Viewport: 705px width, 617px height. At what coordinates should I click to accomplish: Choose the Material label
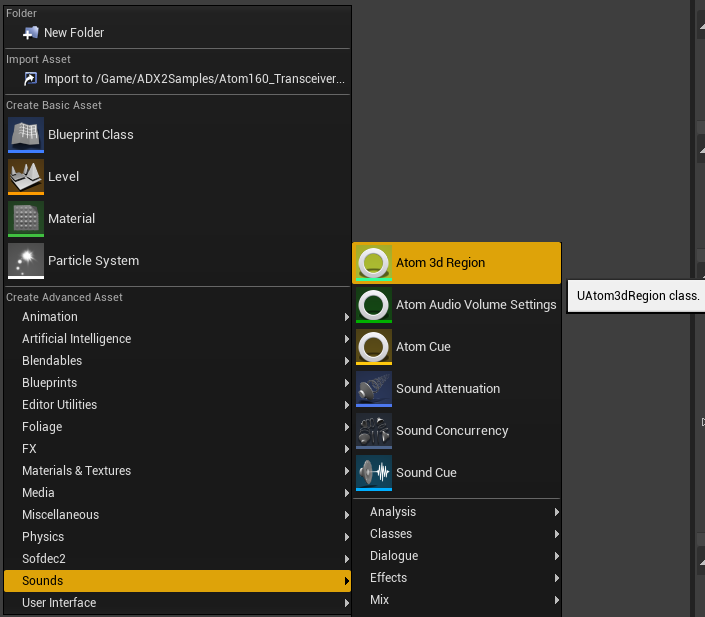pyautogui.click(x=71, y=219)
